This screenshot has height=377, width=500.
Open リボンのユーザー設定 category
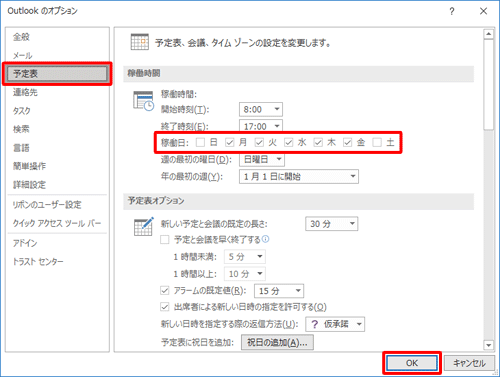[x=57, y=205]
